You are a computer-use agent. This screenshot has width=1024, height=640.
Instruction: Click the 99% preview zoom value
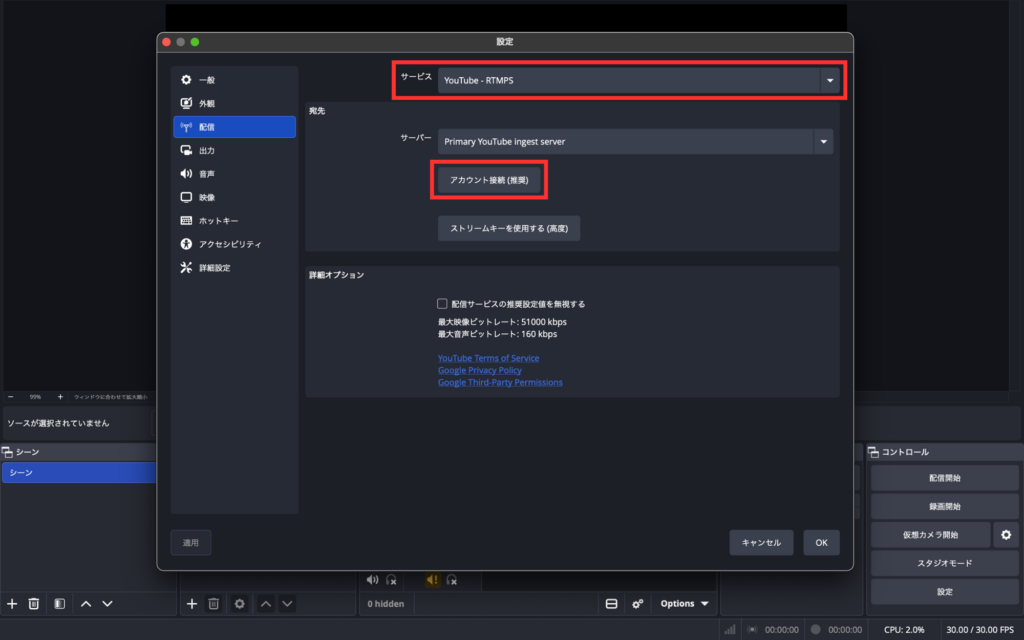(x=35, y=397)
